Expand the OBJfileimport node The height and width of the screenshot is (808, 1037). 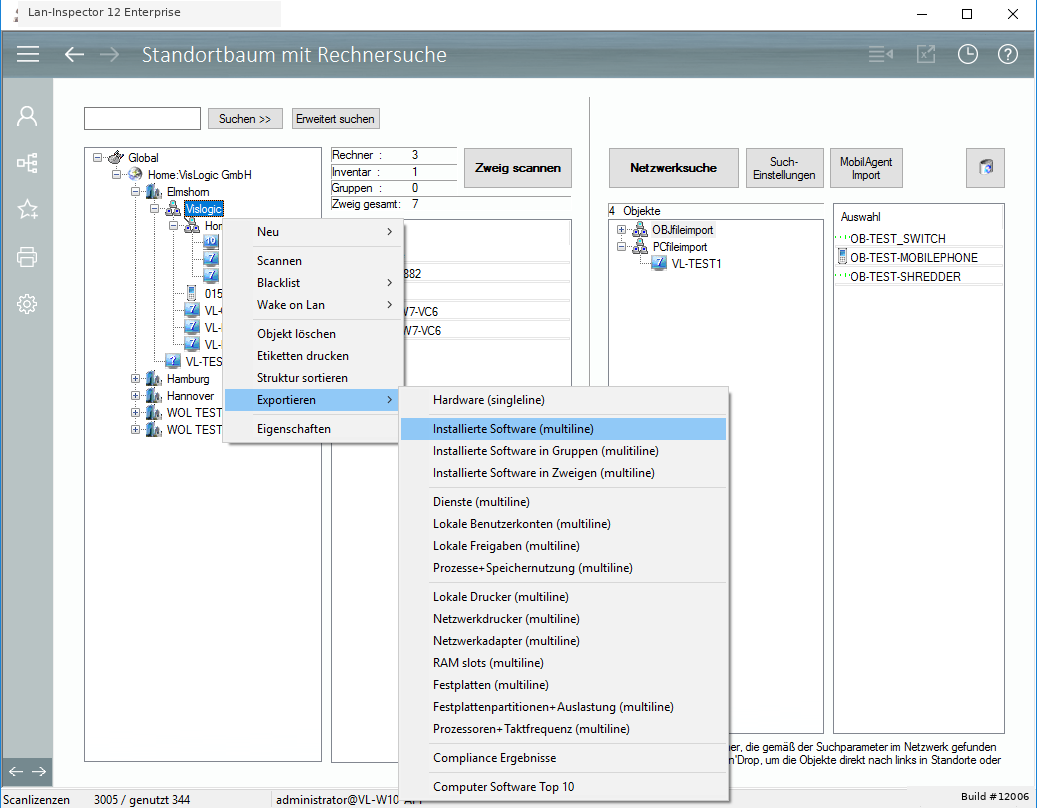tap(621, 230)
